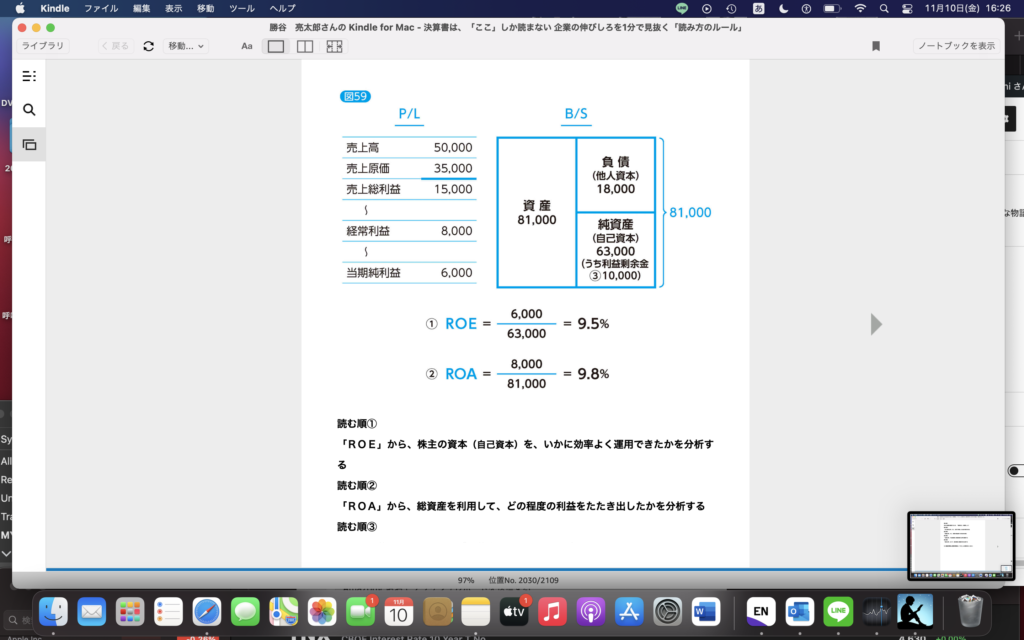The height and width of the screenshot is (640, 1024).
Task: Open the table of contents sidebar icon
Action: pyautogui.click(x=29, y=76)
